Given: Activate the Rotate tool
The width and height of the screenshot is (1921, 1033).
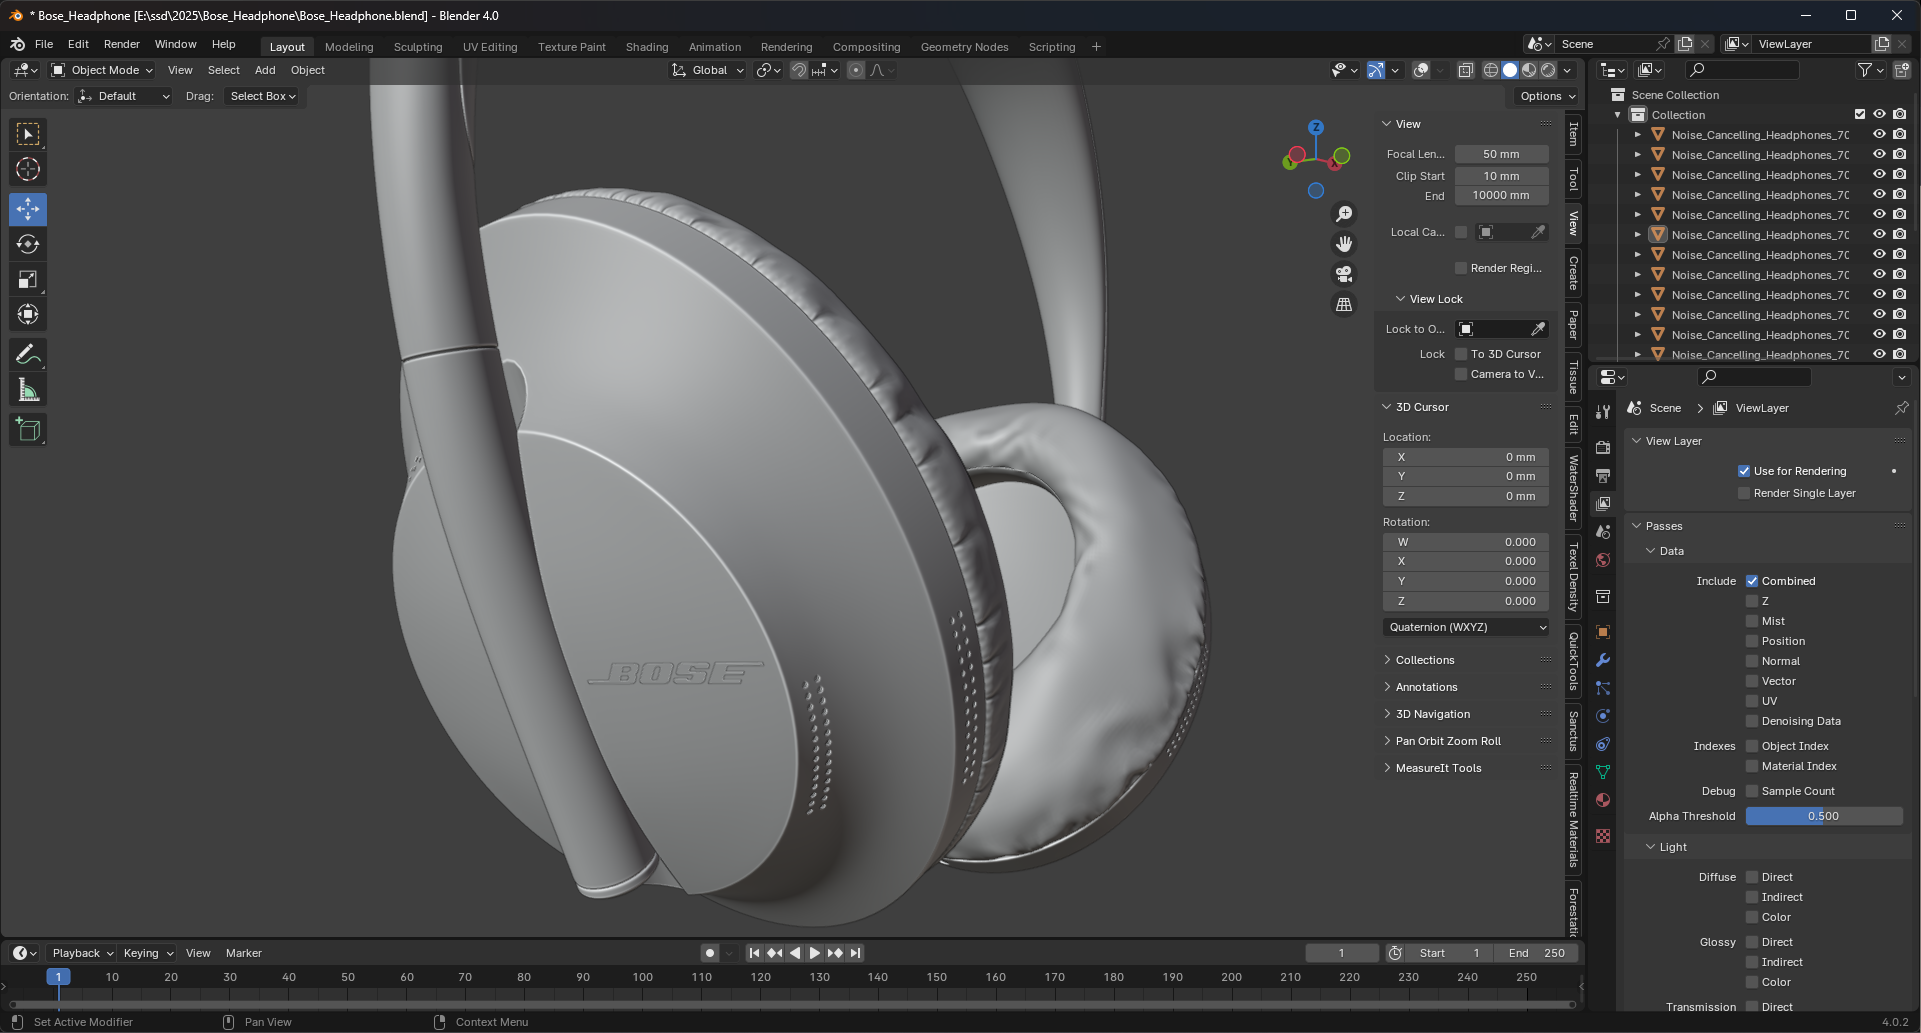Looking at the screenshot, I should 28,244.
